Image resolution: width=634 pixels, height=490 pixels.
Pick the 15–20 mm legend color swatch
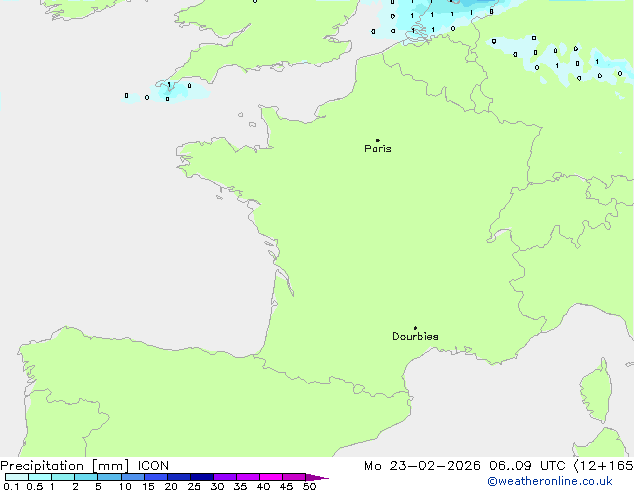pyautogui.click(x=155, y=477)
